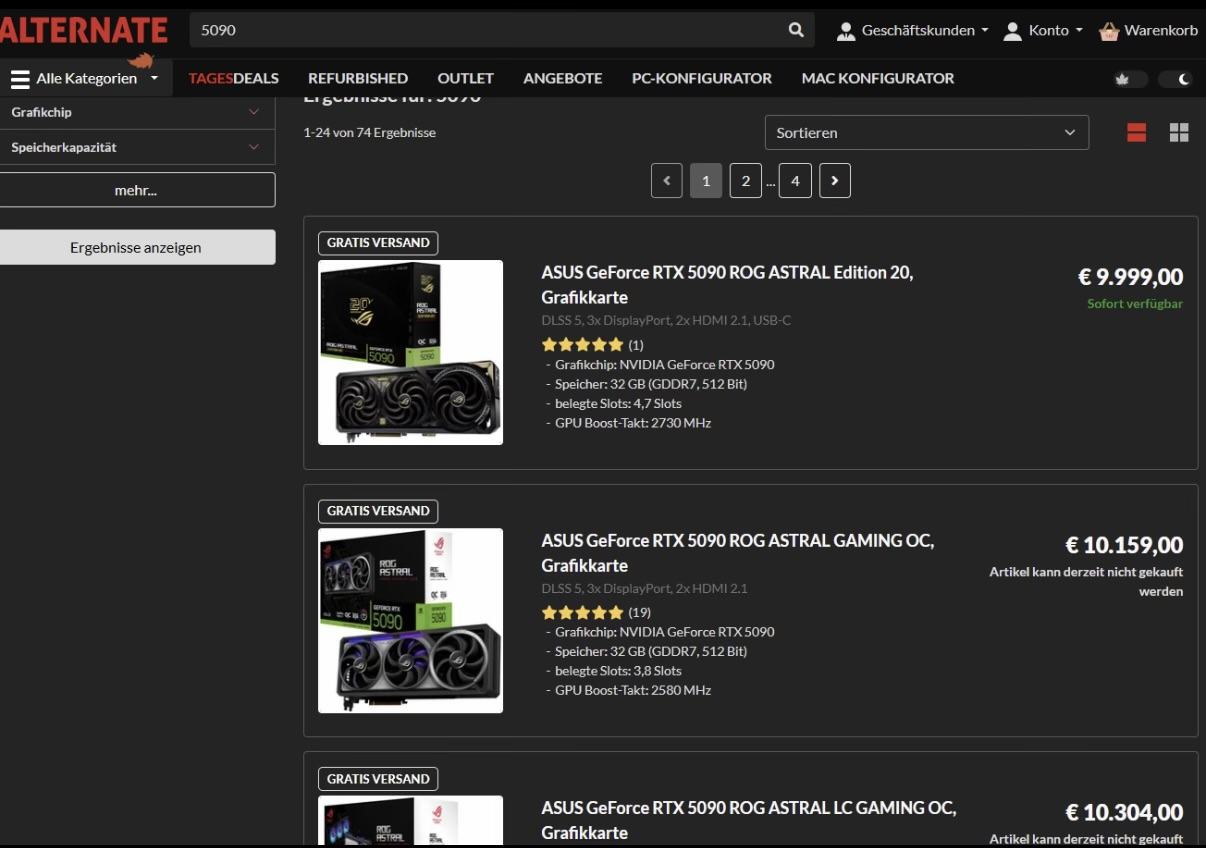Click the search magnifier icon

[x=796, y=30]
